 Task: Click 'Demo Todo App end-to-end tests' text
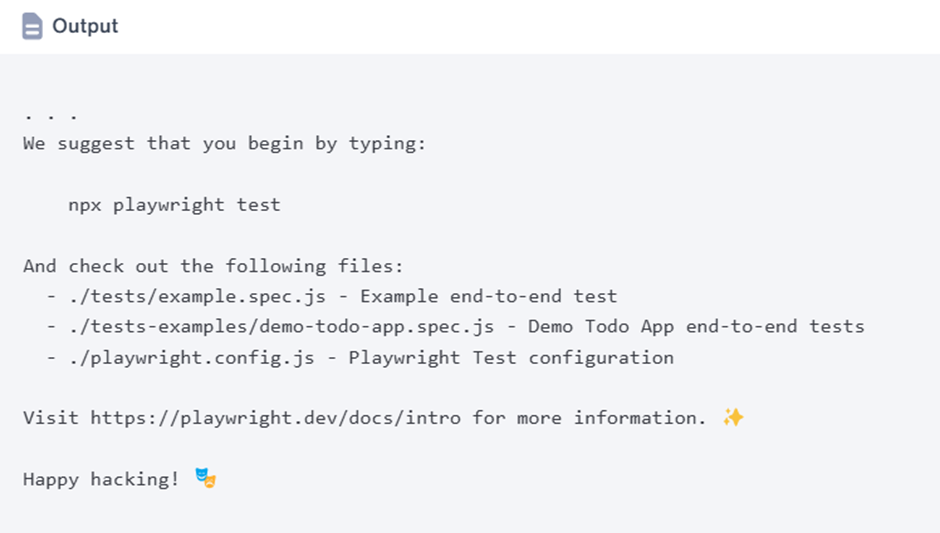(x=696, y=326)
